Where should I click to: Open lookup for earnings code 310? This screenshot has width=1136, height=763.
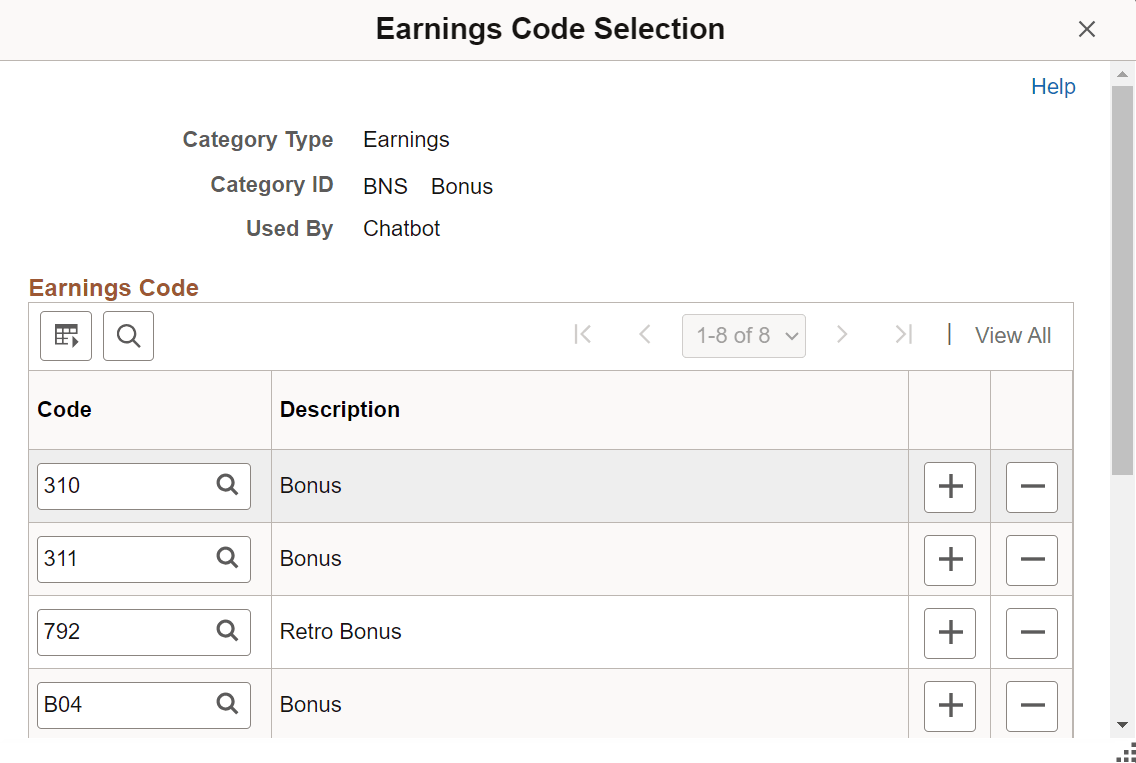[x=227, y=486]
